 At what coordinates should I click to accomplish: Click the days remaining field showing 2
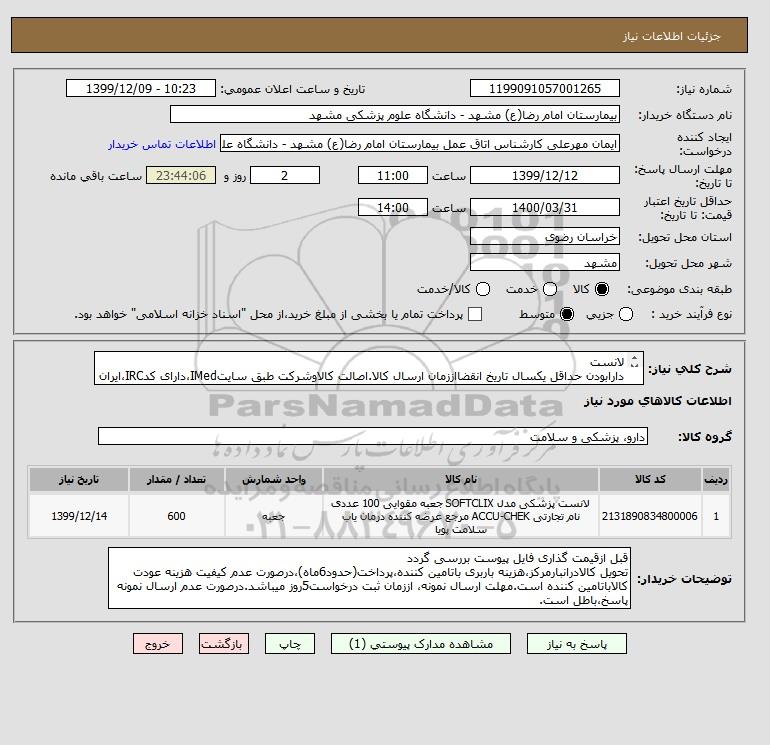285,175
